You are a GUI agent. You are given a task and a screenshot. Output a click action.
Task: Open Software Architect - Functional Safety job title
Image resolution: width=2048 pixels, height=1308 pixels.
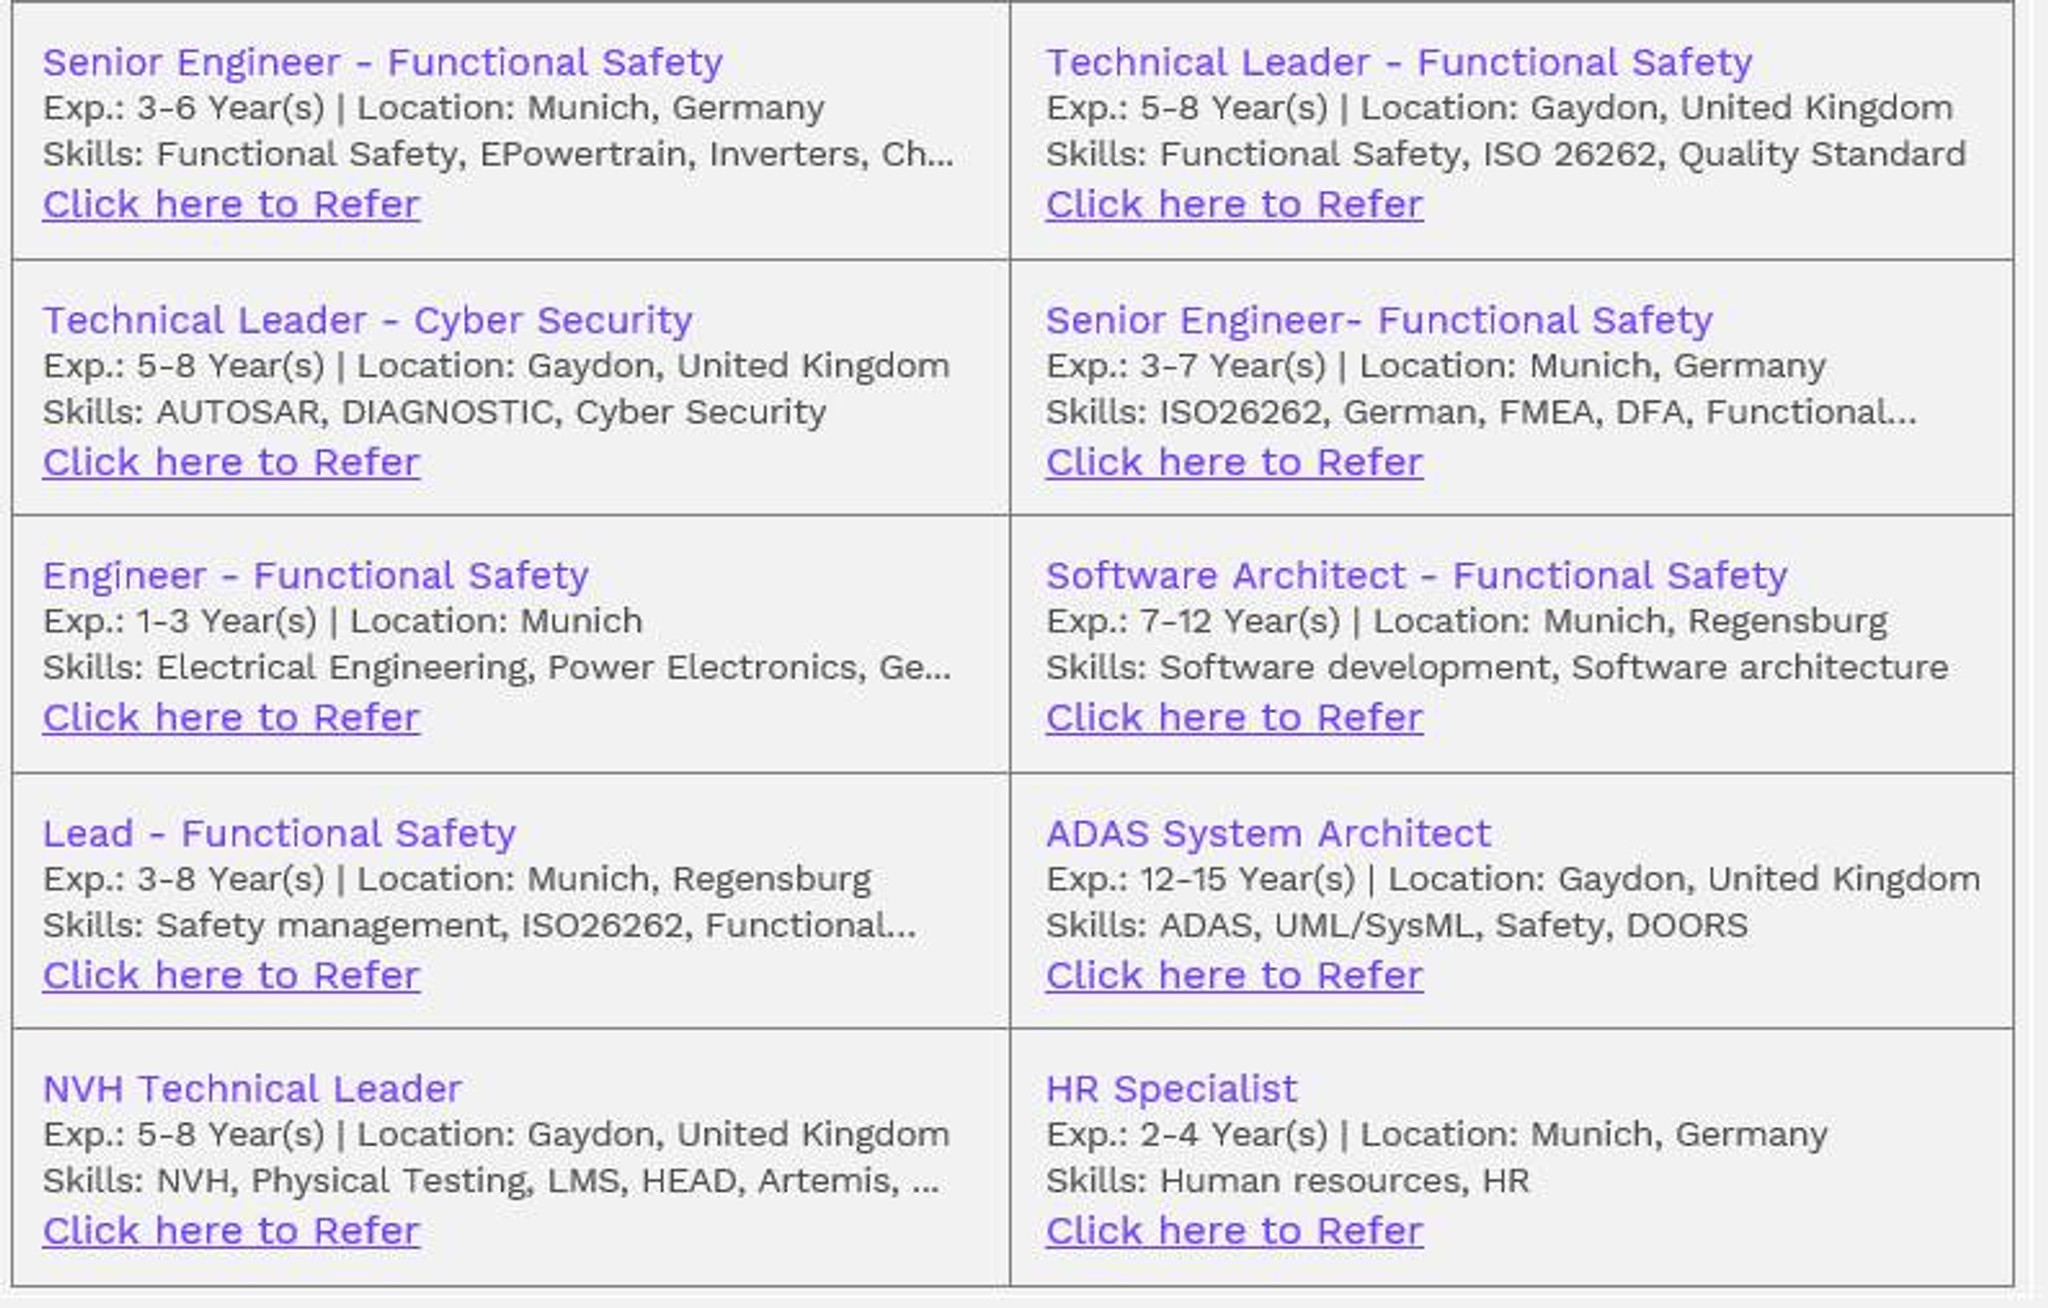tap(1416, 575)
